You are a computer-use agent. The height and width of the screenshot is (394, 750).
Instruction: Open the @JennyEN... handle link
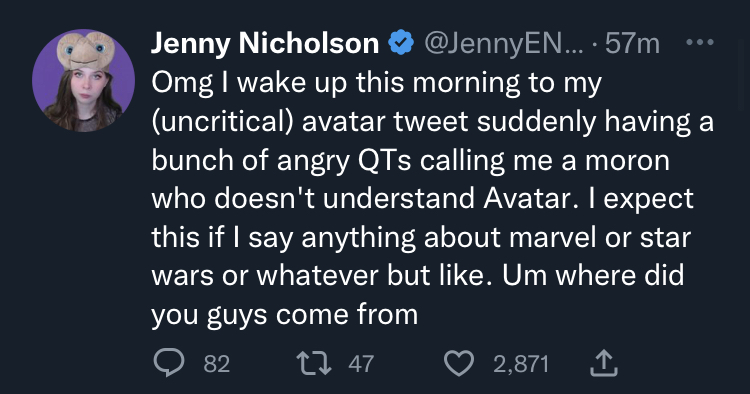click(503, 44)
